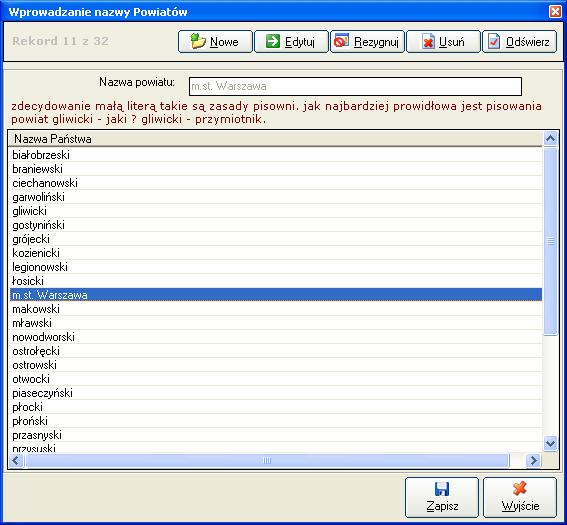Image resolution: width=567 pixels, height=525 pixels.
Task: Select the braniewski row
Action: coord(275,169)
